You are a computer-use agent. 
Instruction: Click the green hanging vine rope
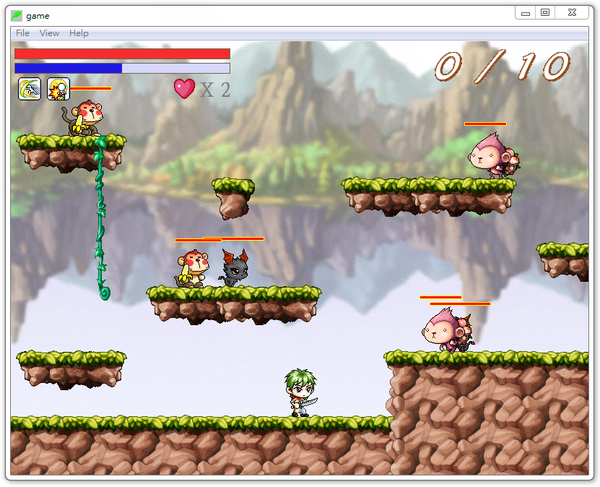tap(101, 218)
